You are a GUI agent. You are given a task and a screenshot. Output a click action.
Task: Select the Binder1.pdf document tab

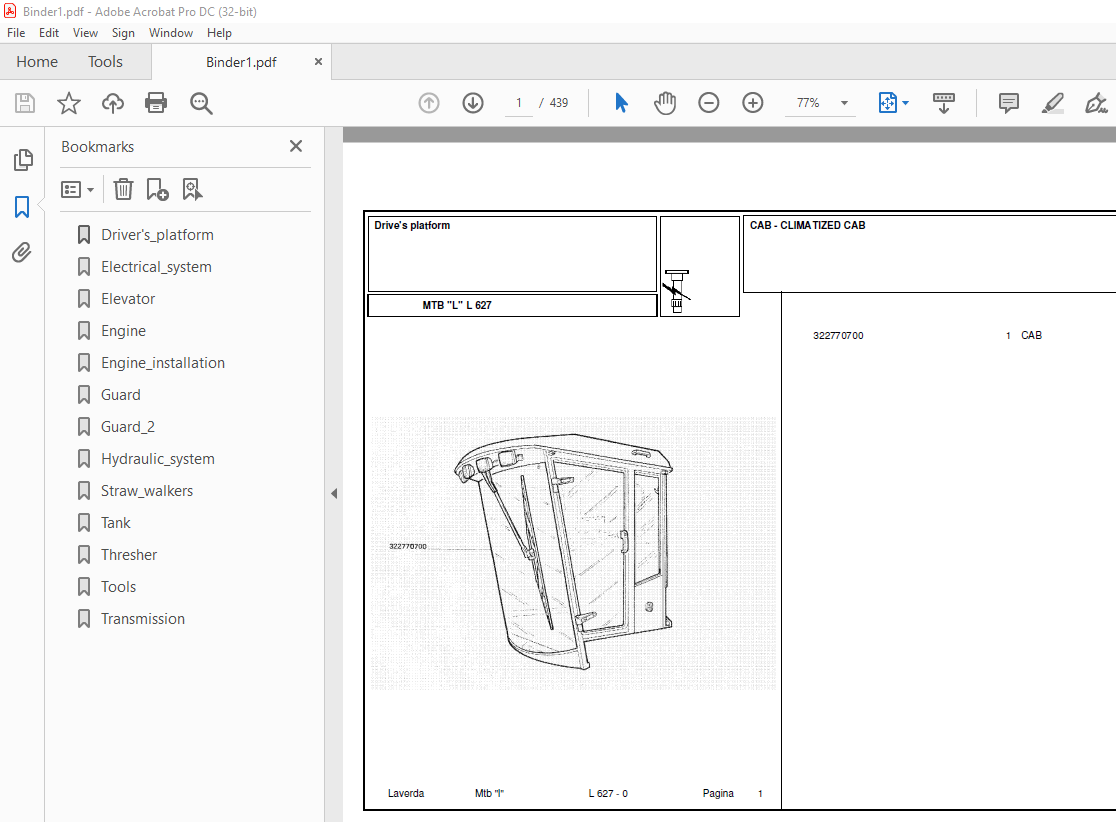241,62
